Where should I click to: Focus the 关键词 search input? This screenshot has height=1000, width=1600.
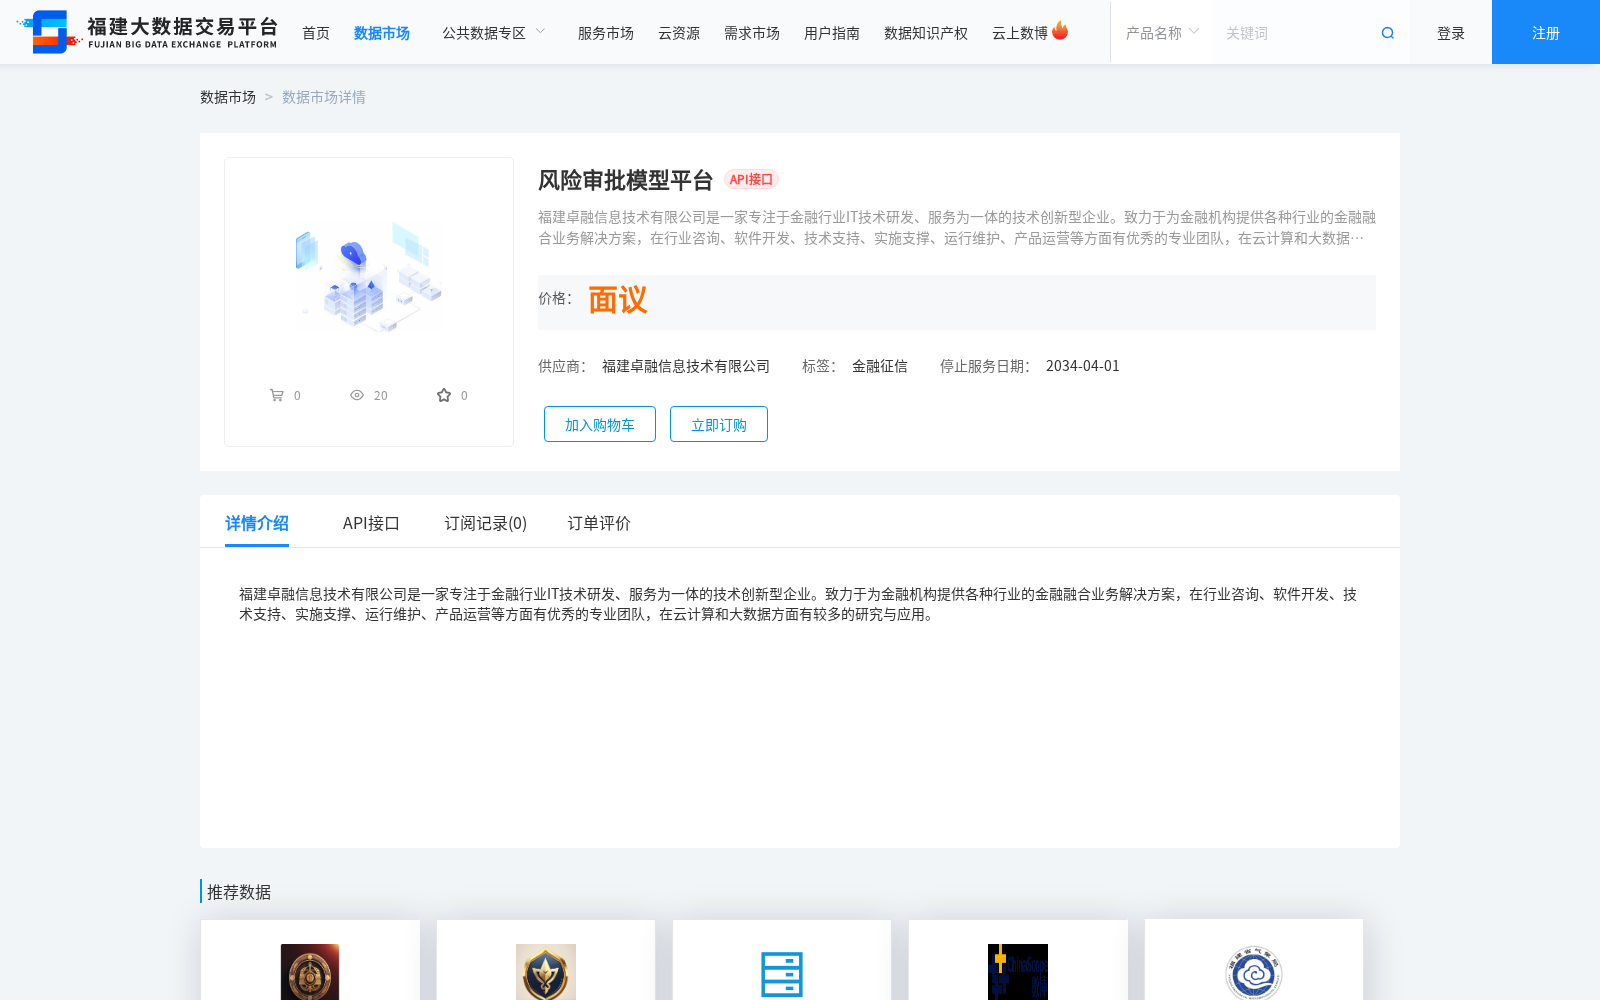pyautogui.click(x=1295, y=33)
